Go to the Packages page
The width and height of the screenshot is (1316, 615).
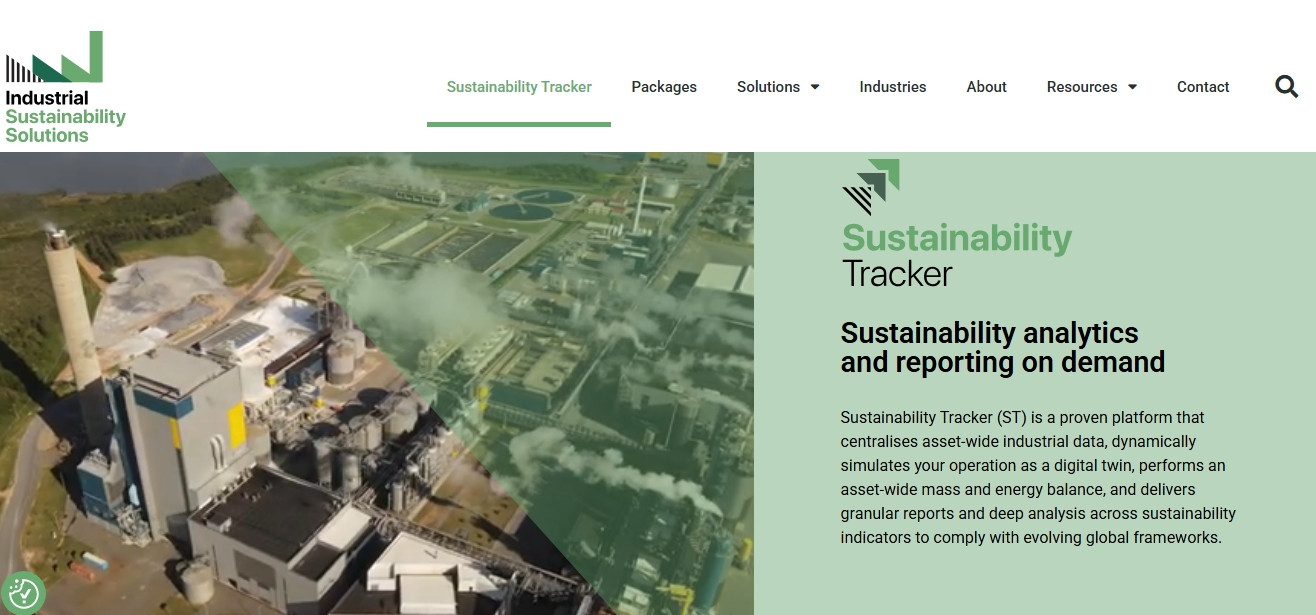[x=664, y=87]
